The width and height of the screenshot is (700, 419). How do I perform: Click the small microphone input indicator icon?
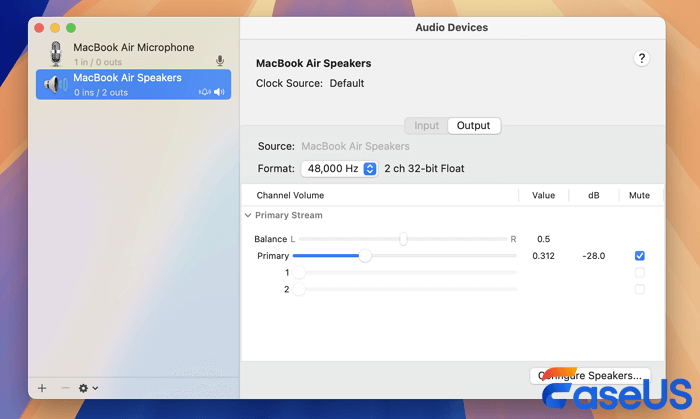pyautogui.click(x=220, y=61)
